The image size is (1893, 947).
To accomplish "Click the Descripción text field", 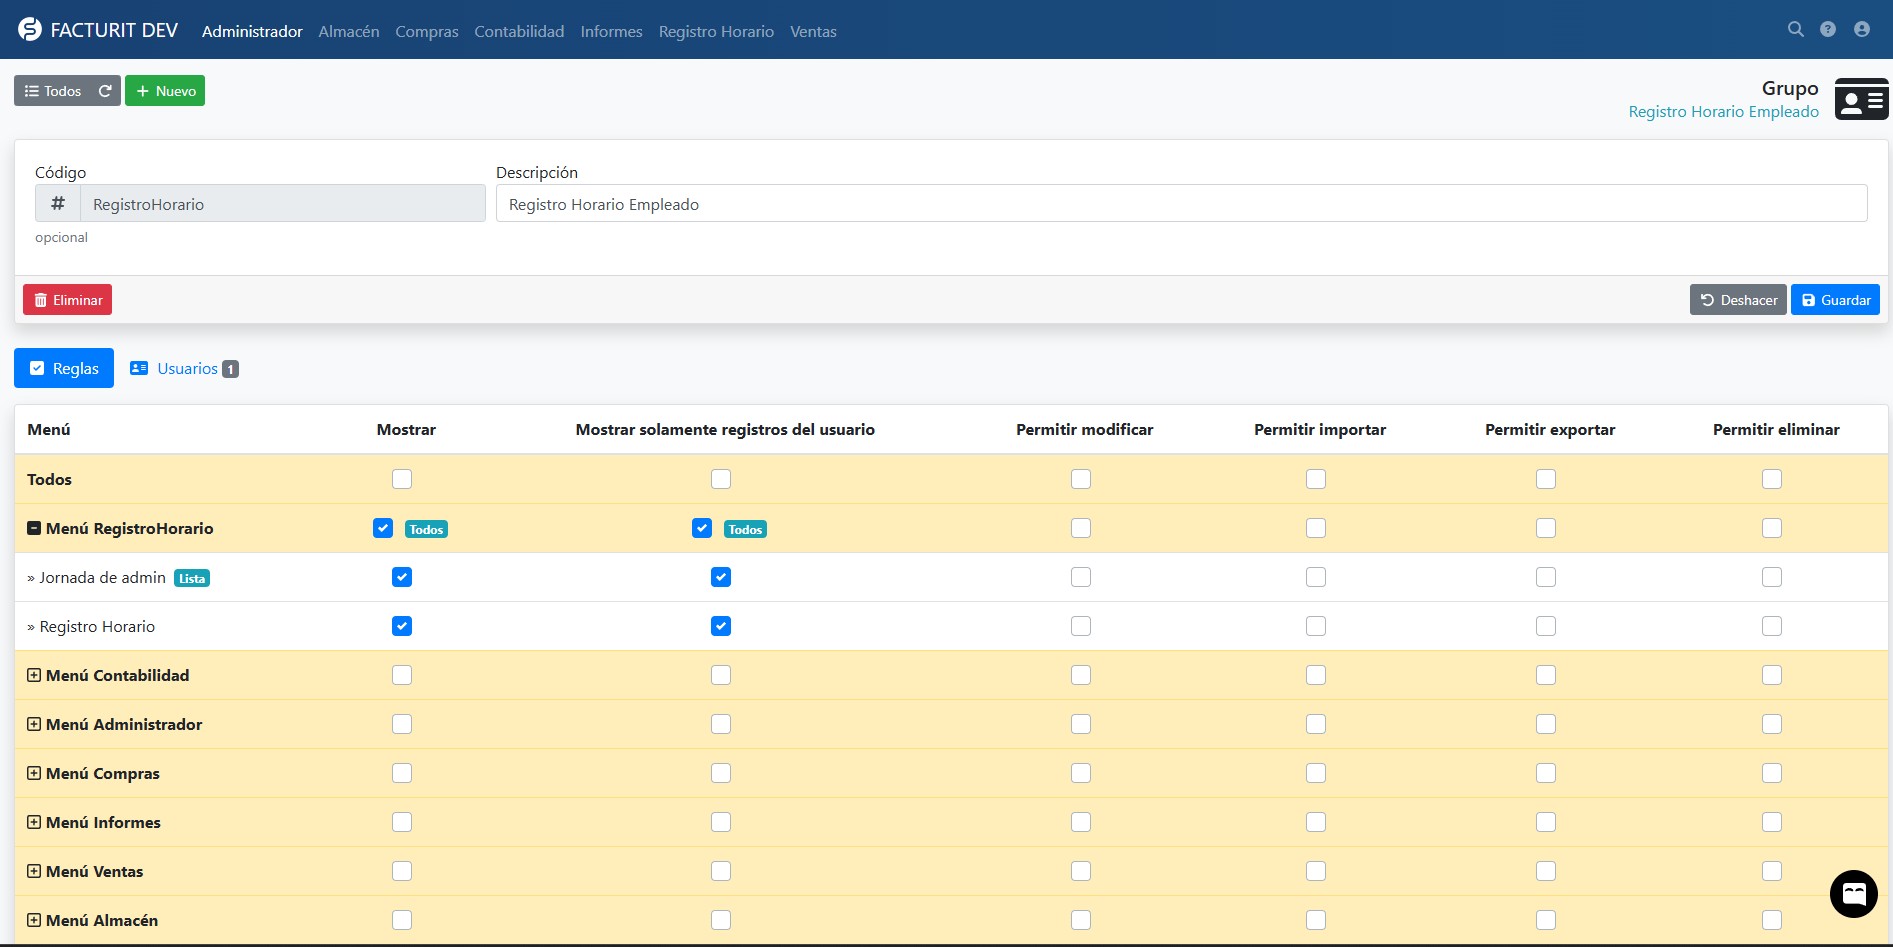I will tap(1180, 204).
